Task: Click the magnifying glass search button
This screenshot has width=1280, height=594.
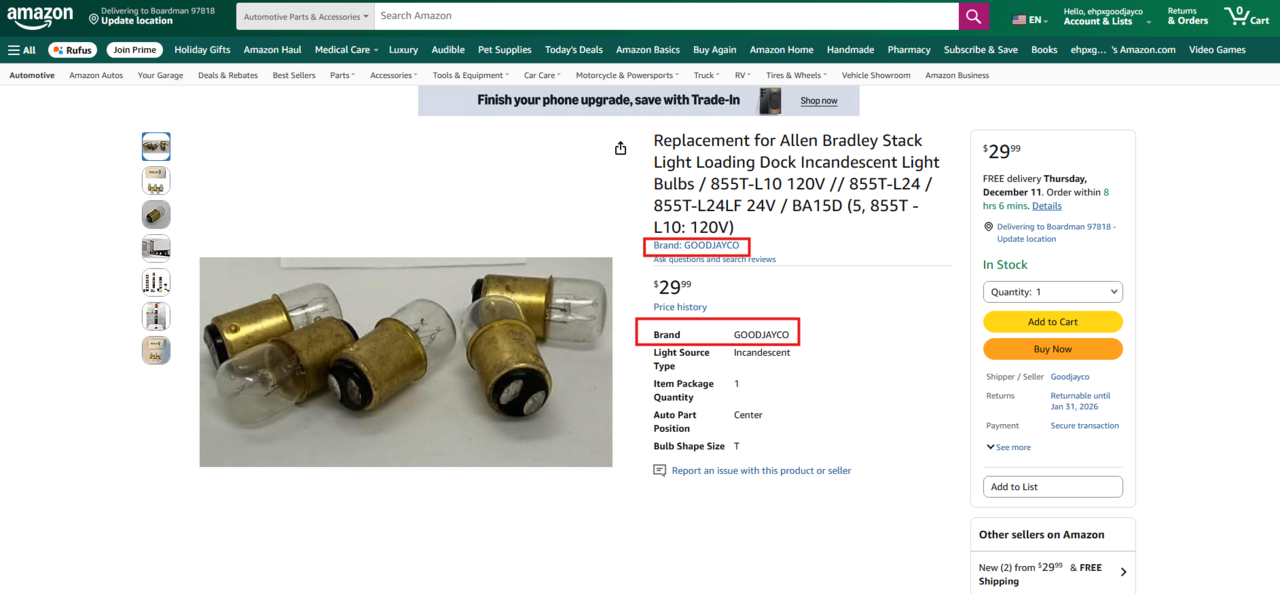Action: click(x=974, y=16)
